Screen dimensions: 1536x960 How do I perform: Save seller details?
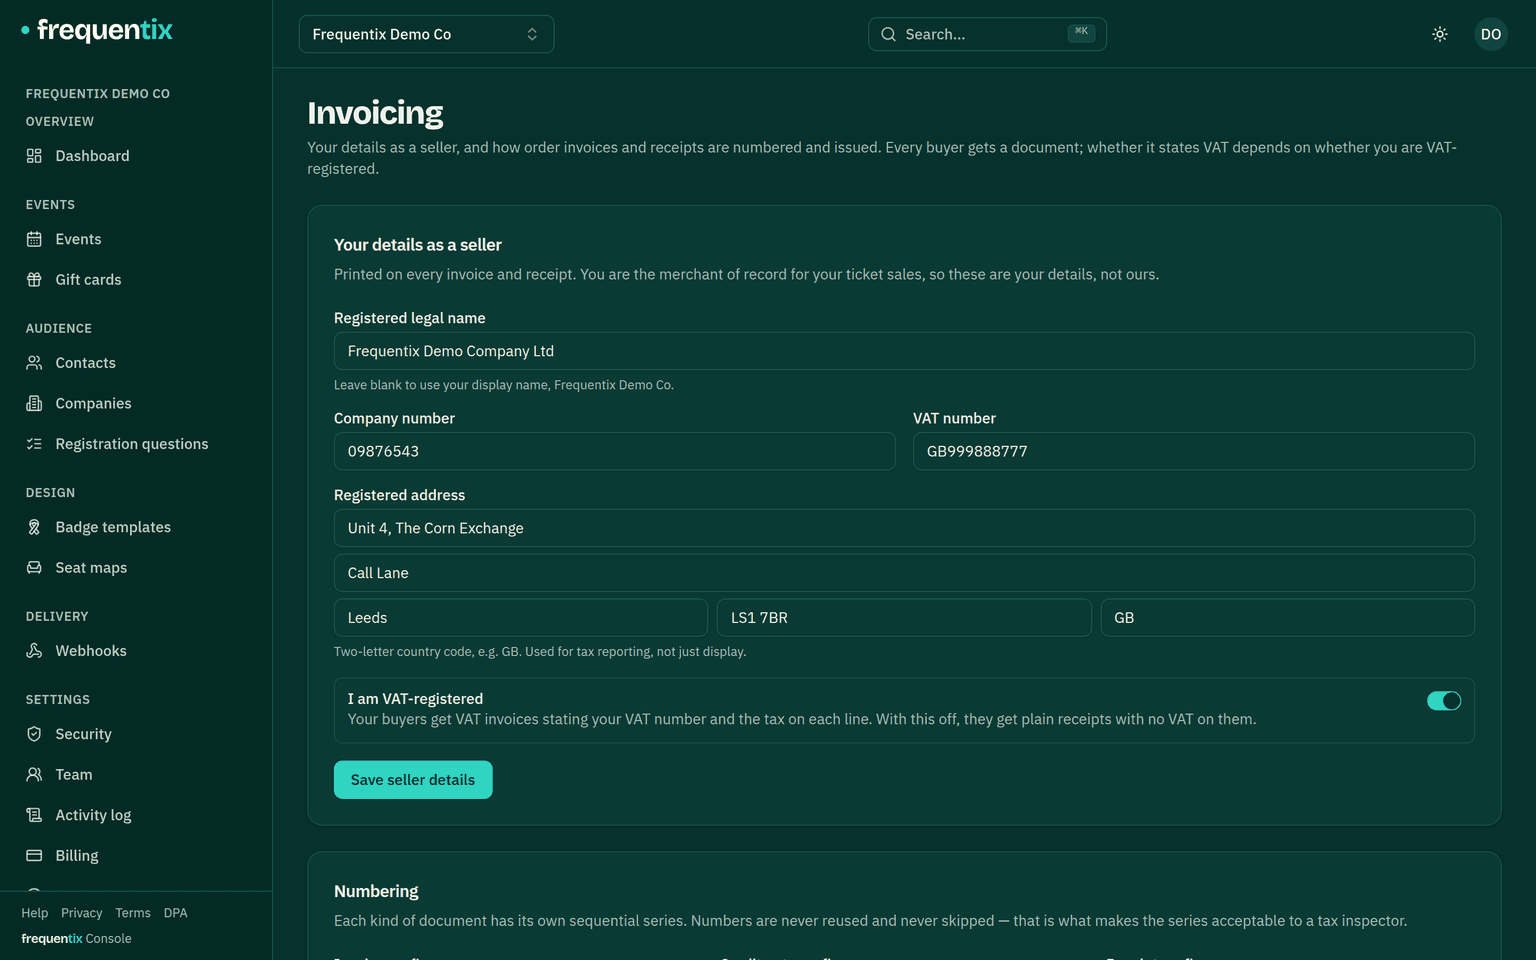tap(413, 780)
